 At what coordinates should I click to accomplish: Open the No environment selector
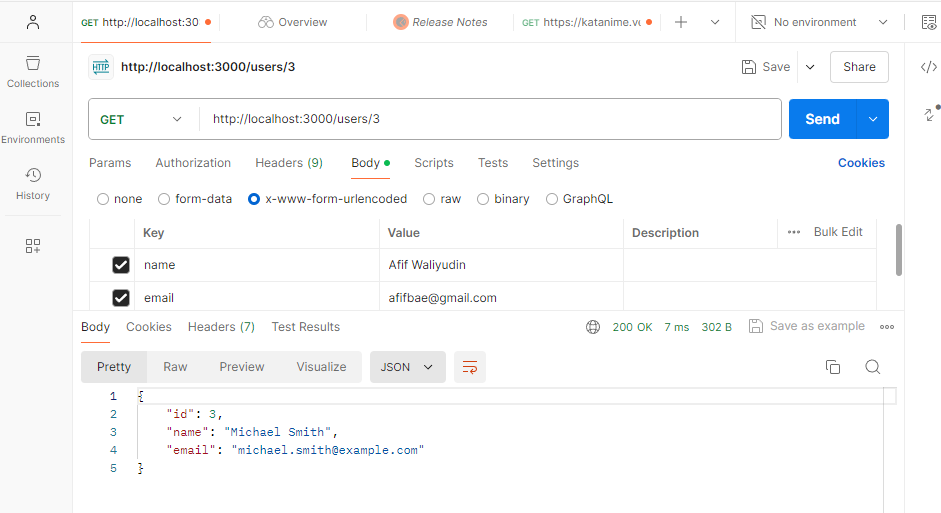coord(818,22)
